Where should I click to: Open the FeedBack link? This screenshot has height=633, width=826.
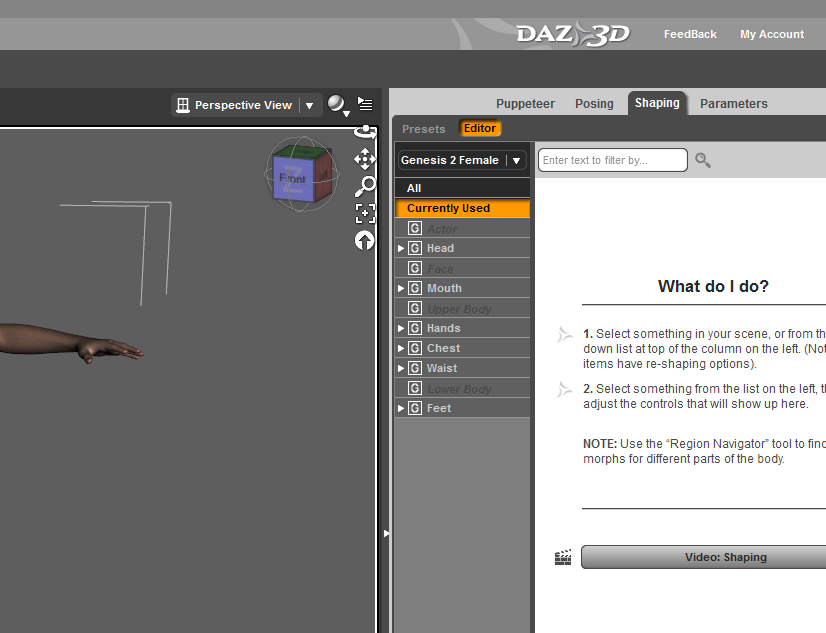[690, 34]
